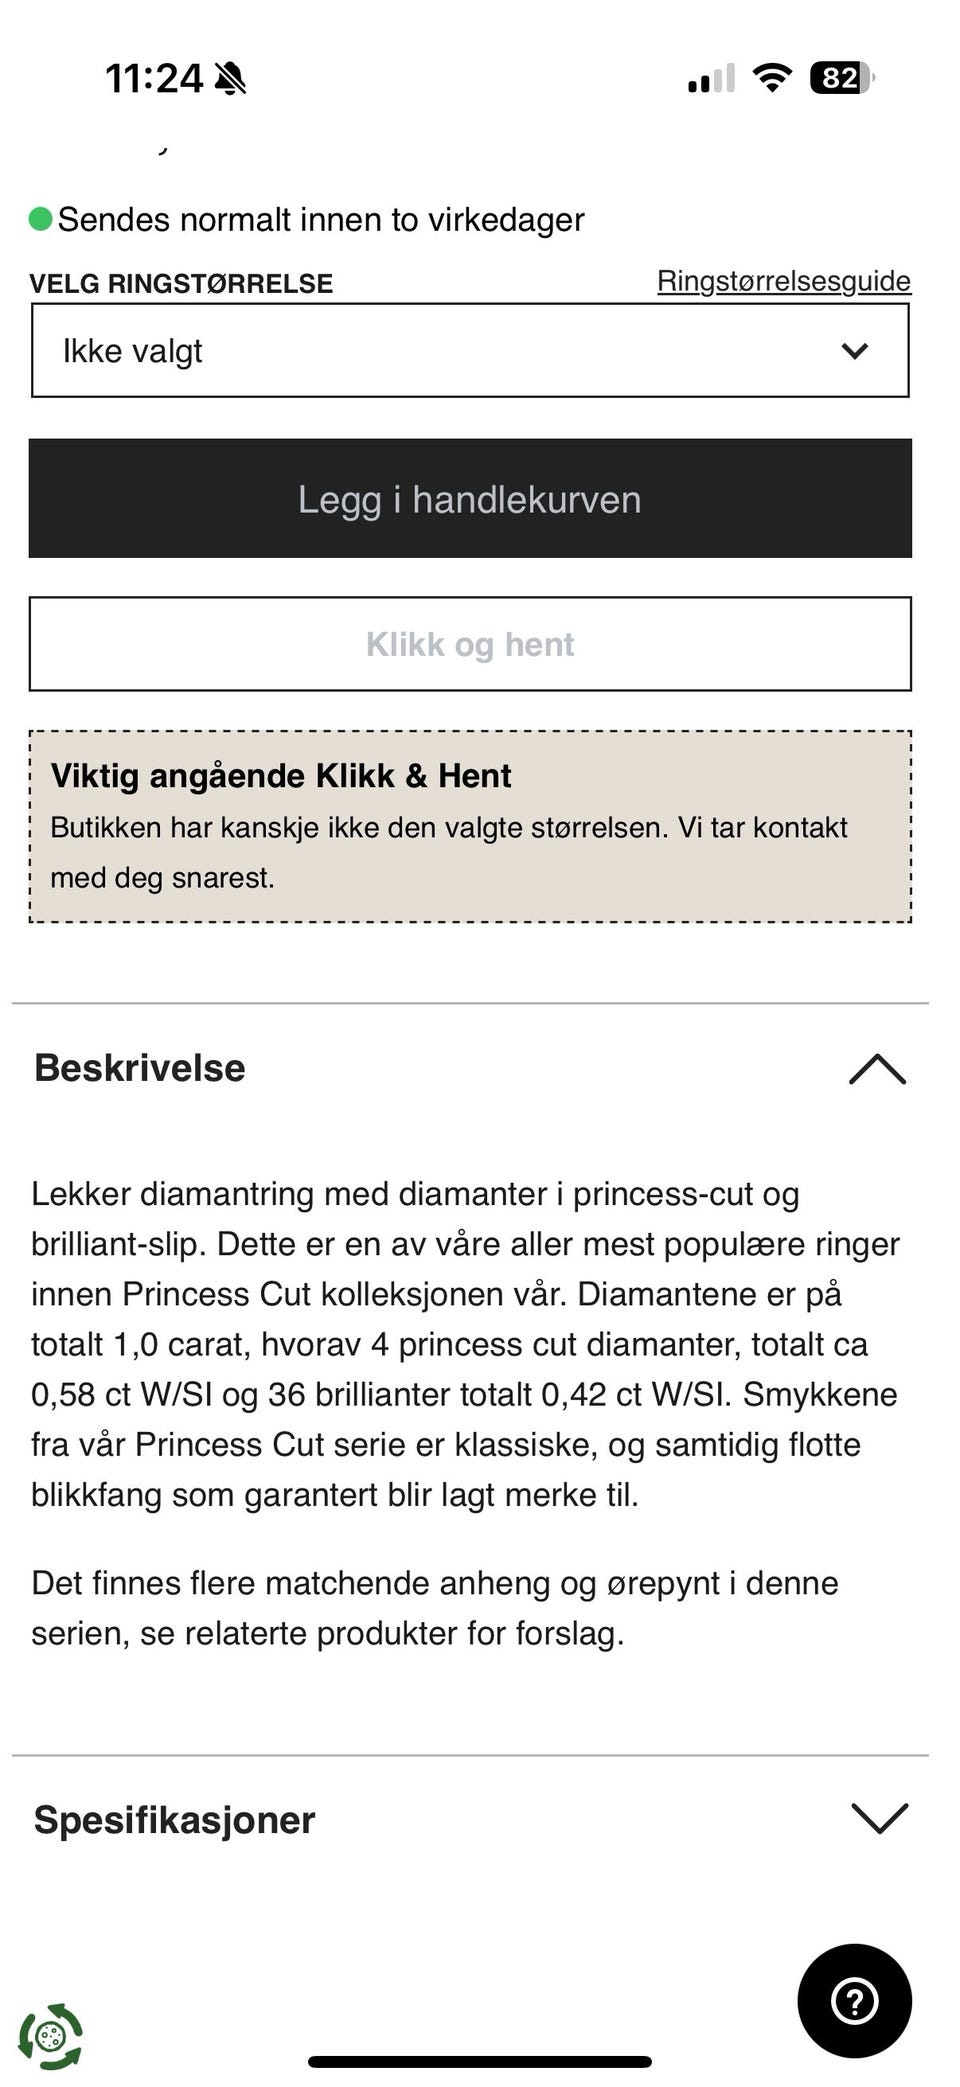Tap the cellular signal bars icon
Image resolution: width=960 pixels, height=2087 pixels.
(x=711, y=78)
